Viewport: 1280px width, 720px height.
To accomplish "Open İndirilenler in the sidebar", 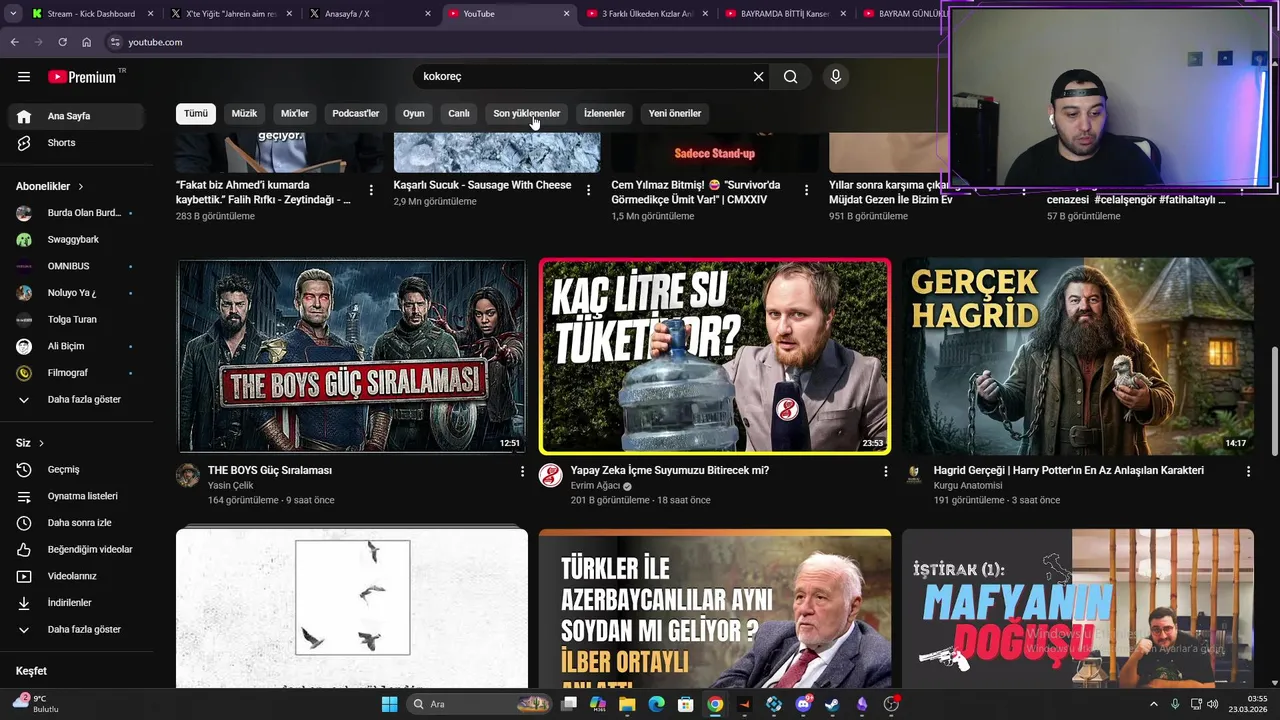I will point(77,603).
